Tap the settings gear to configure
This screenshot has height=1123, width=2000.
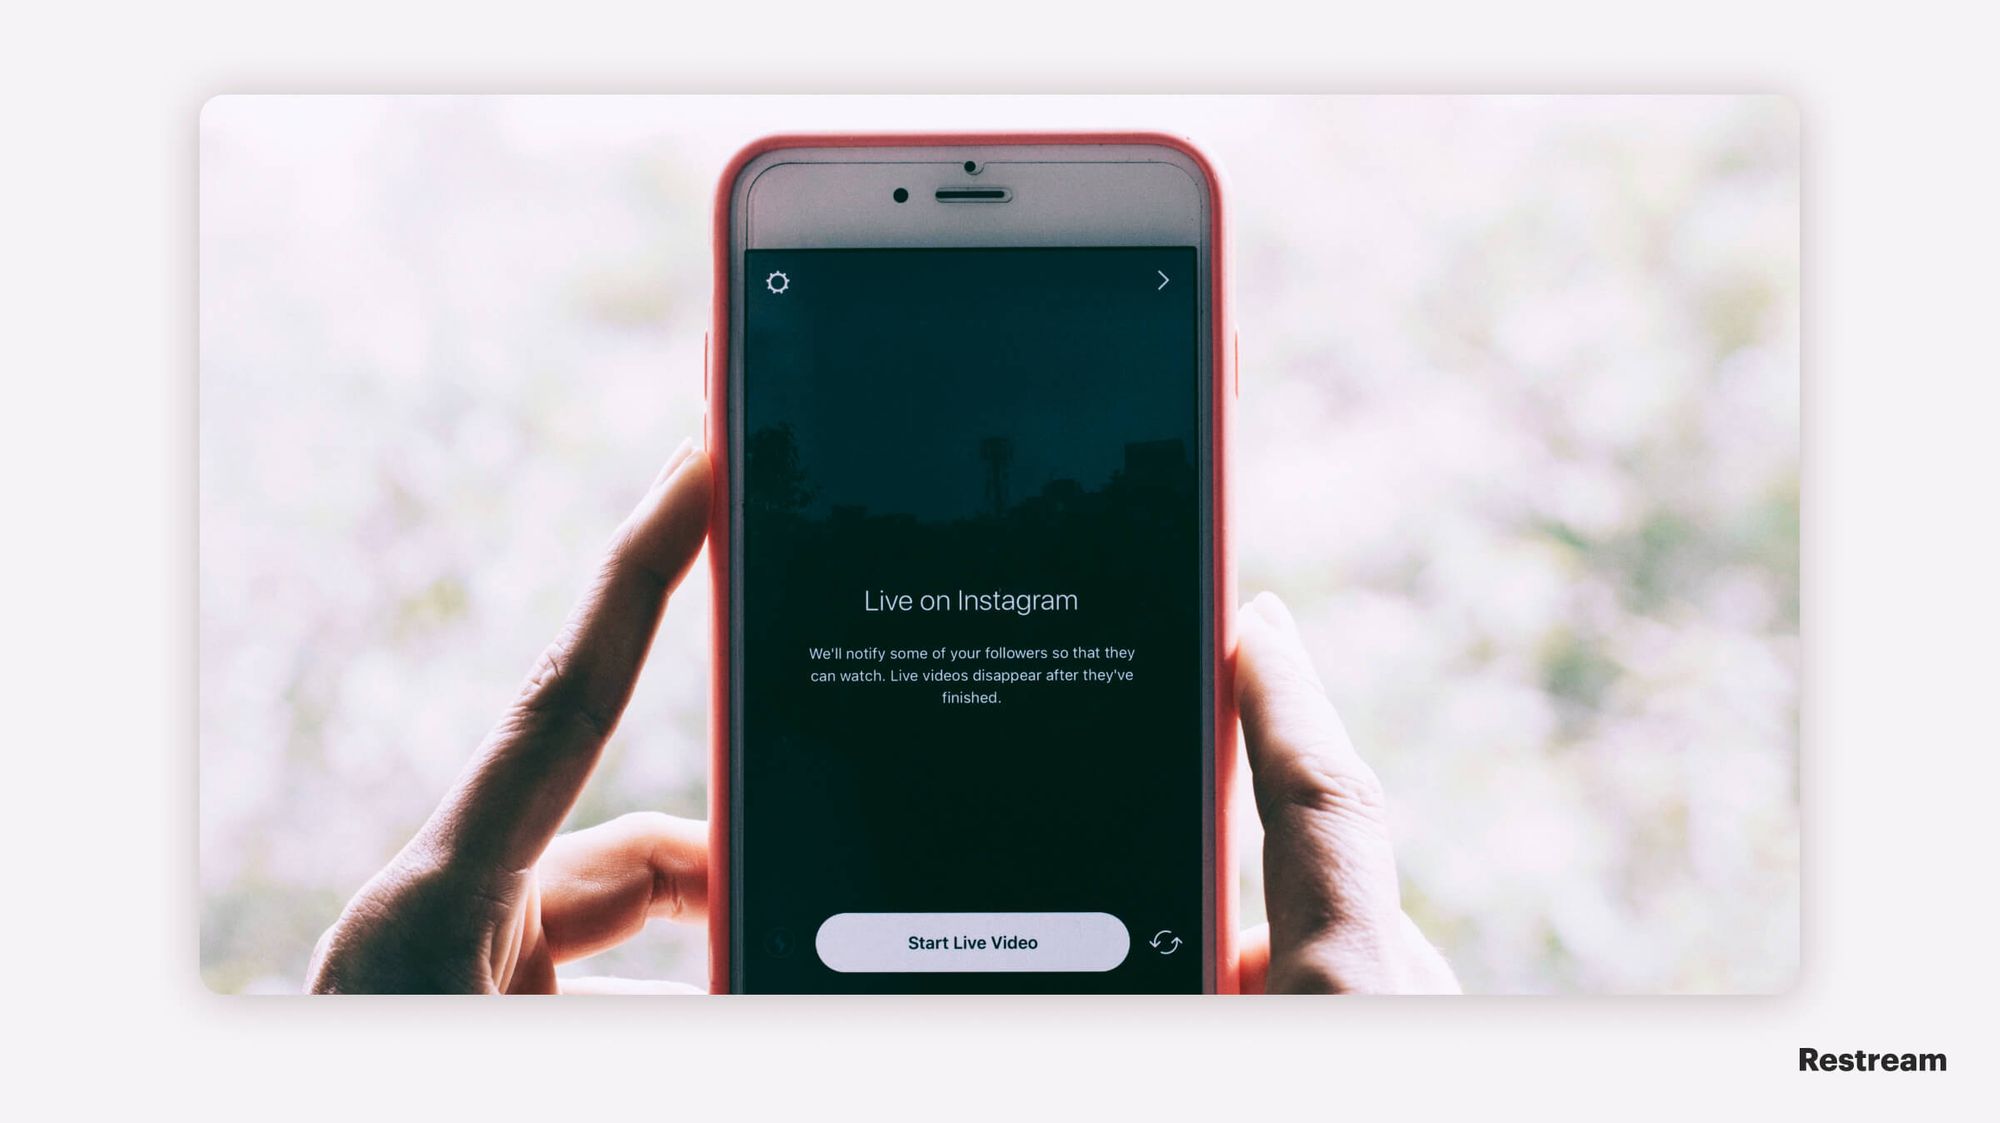pyautogui.click(x=776, y=281)
